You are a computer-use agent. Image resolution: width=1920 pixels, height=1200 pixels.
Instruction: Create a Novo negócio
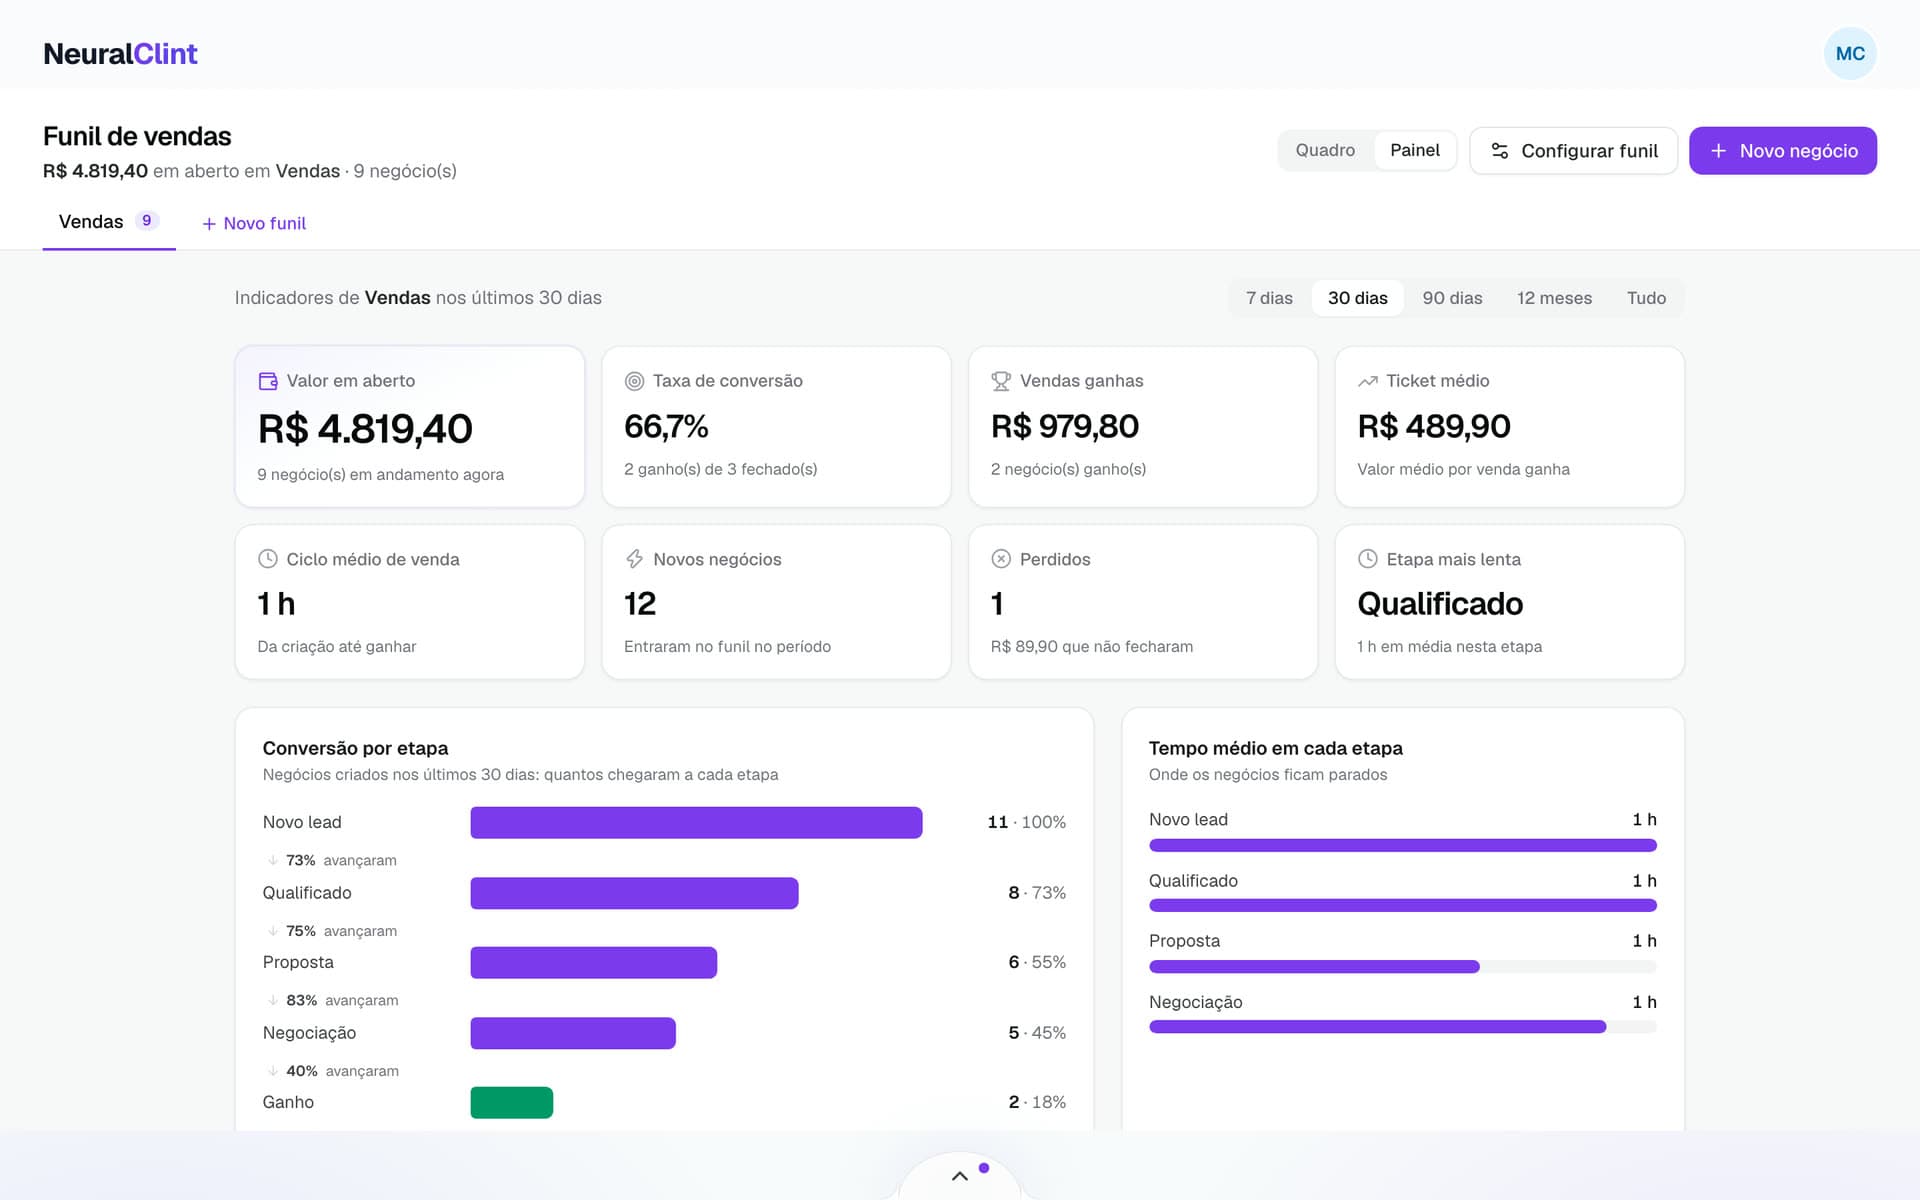point(1783,151)
